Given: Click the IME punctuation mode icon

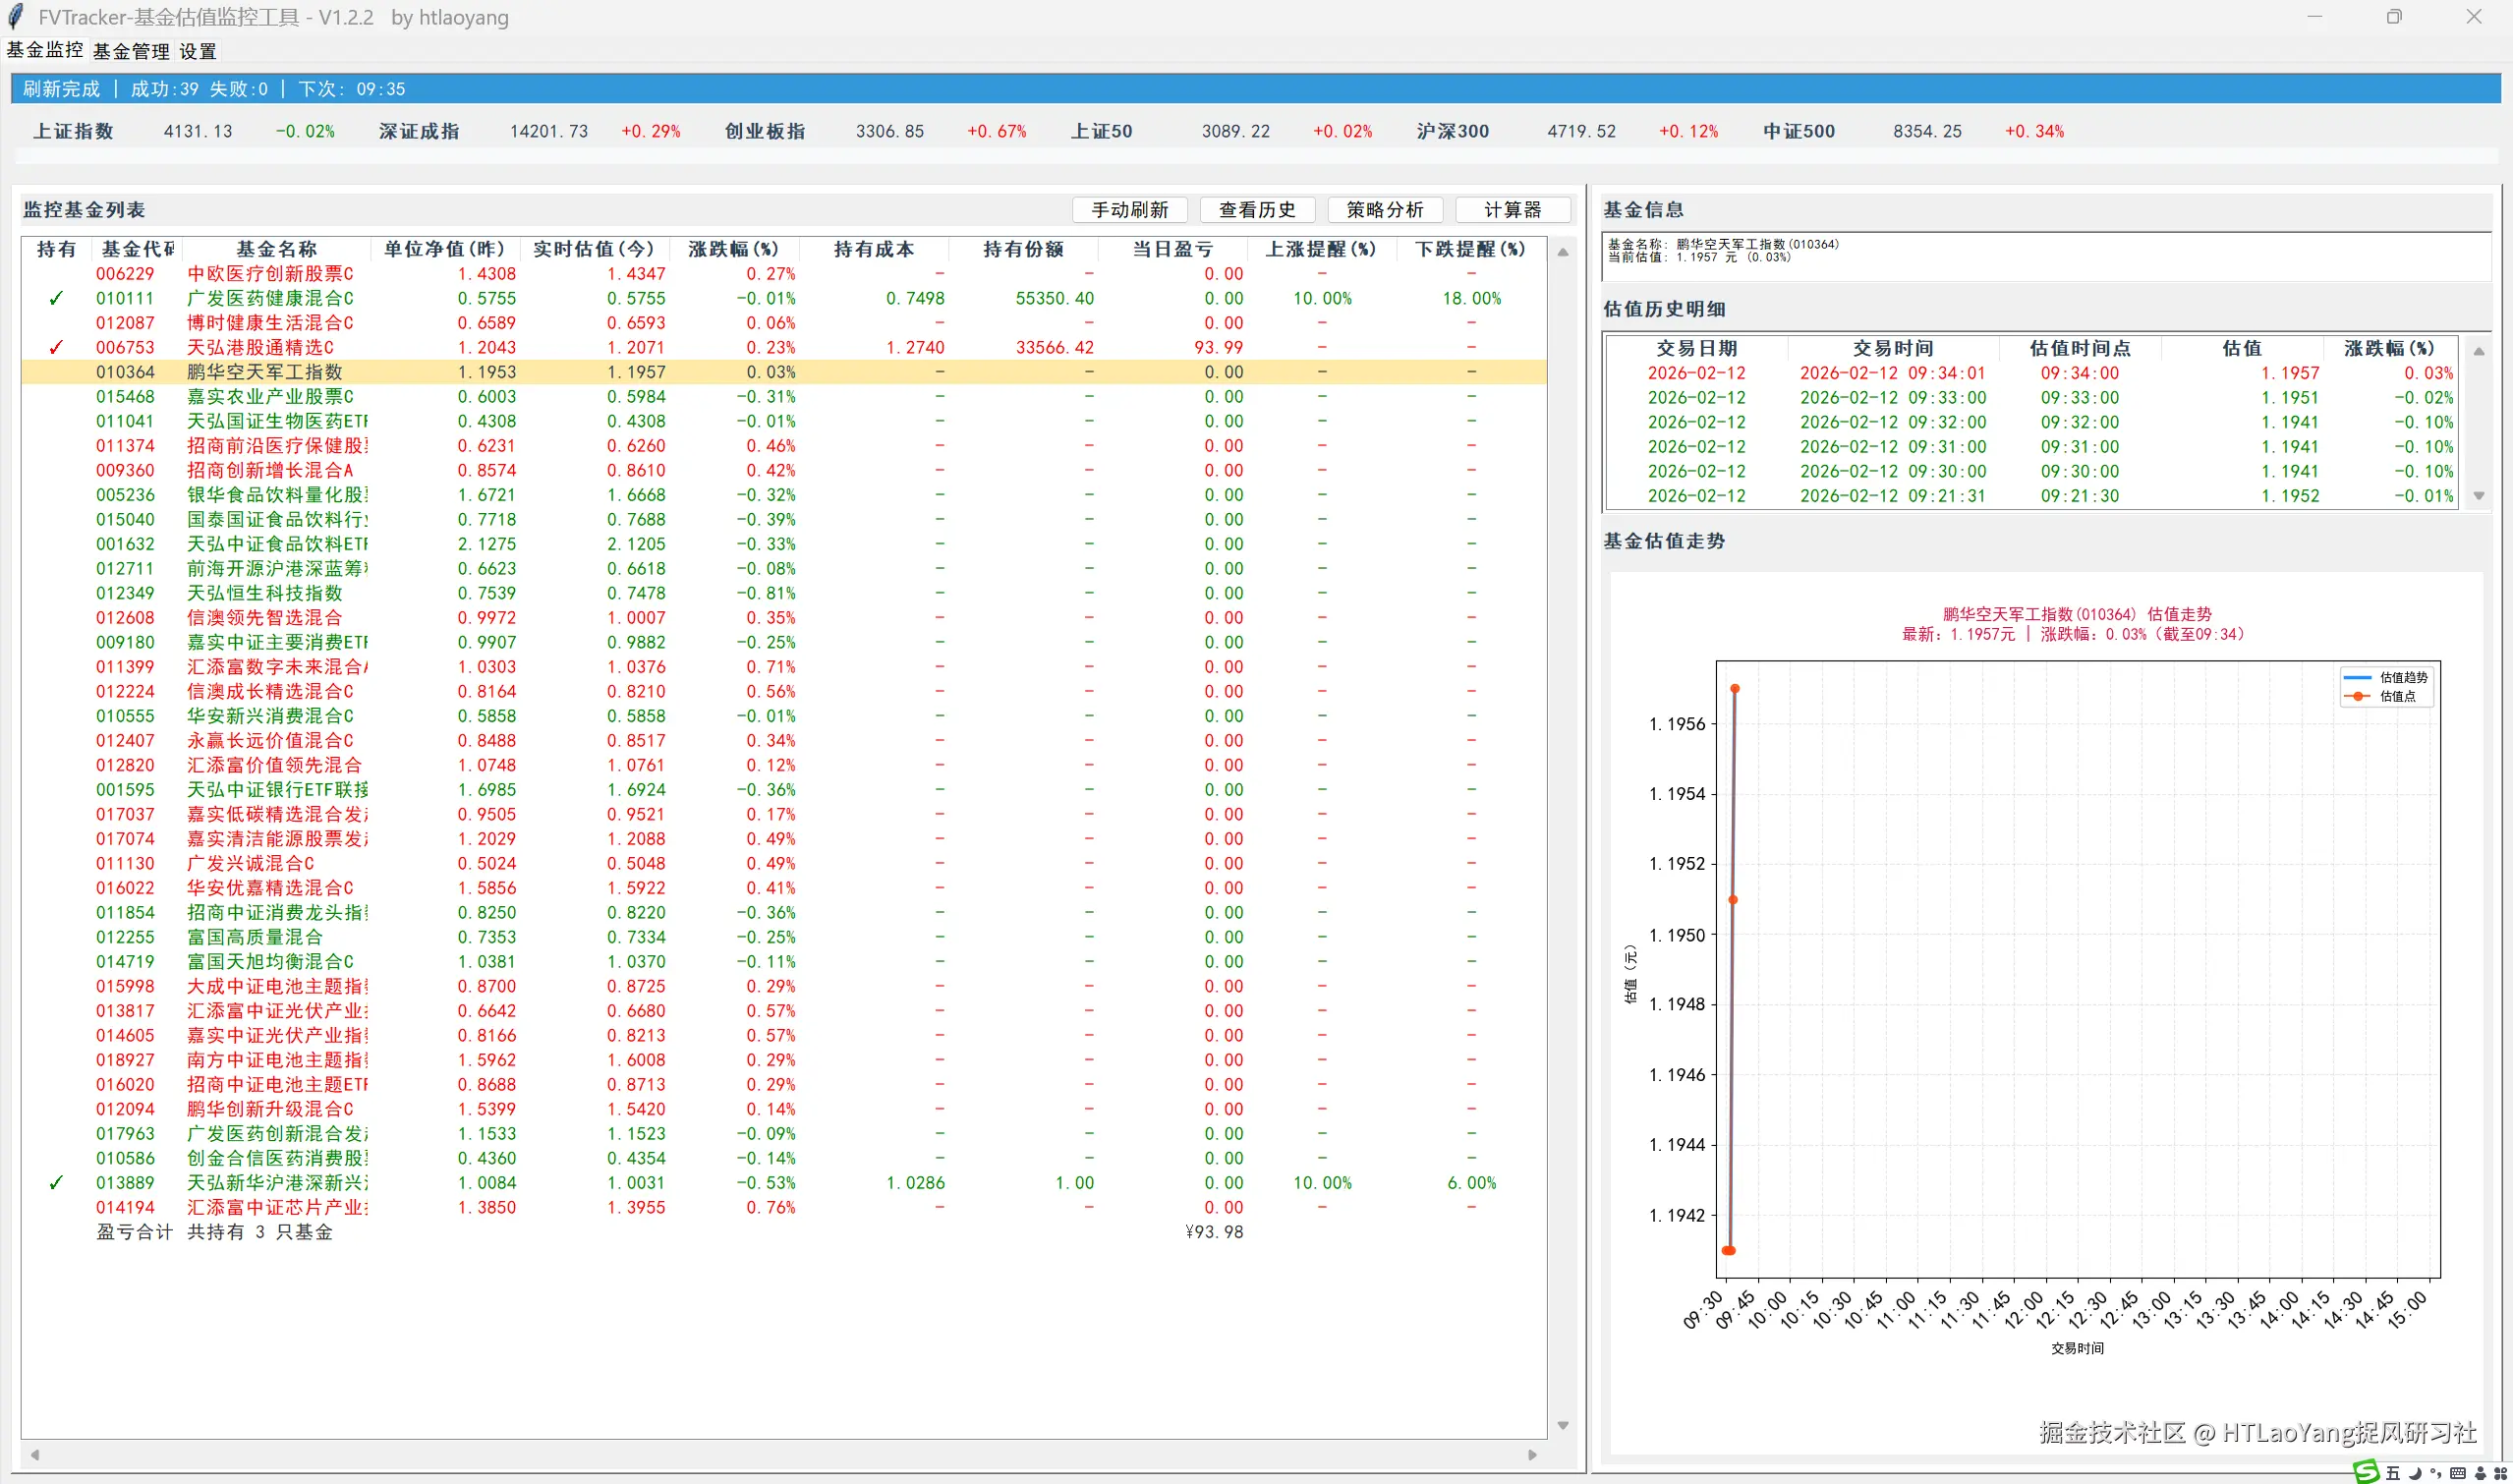Looking at the screenshot, I should 2436,1473.
